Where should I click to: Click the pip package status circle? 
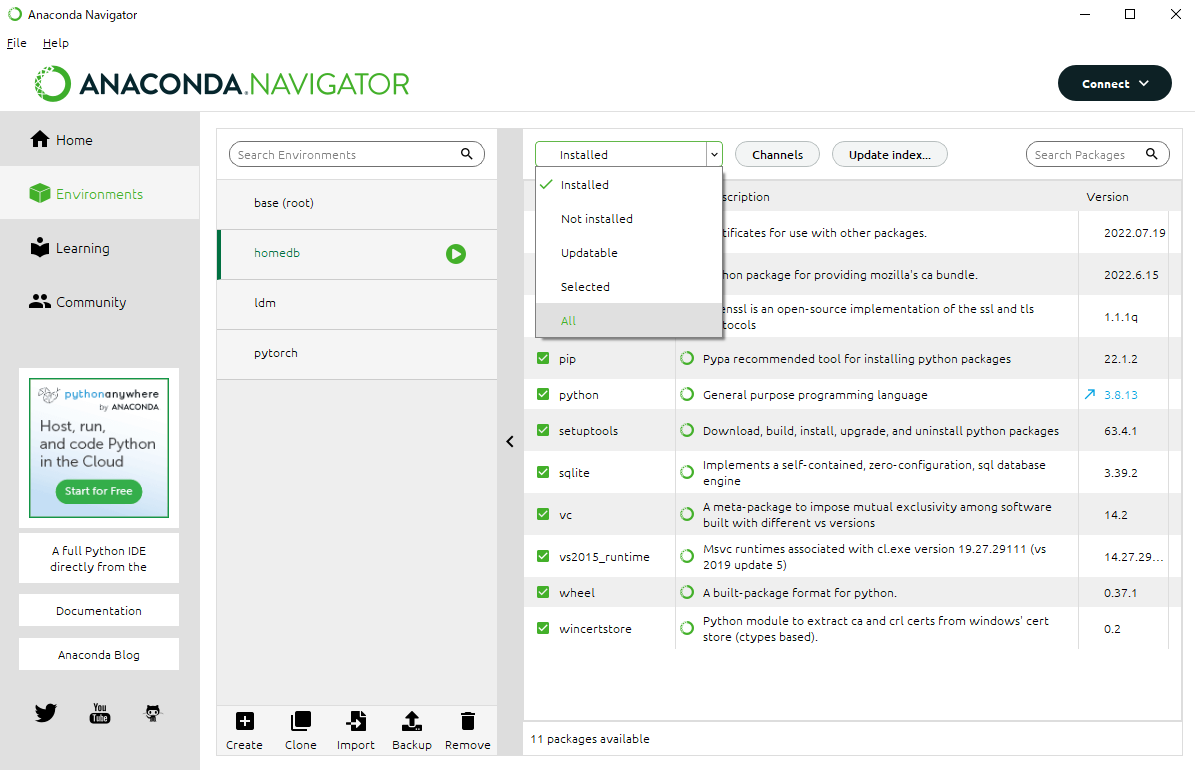point(687,358)
